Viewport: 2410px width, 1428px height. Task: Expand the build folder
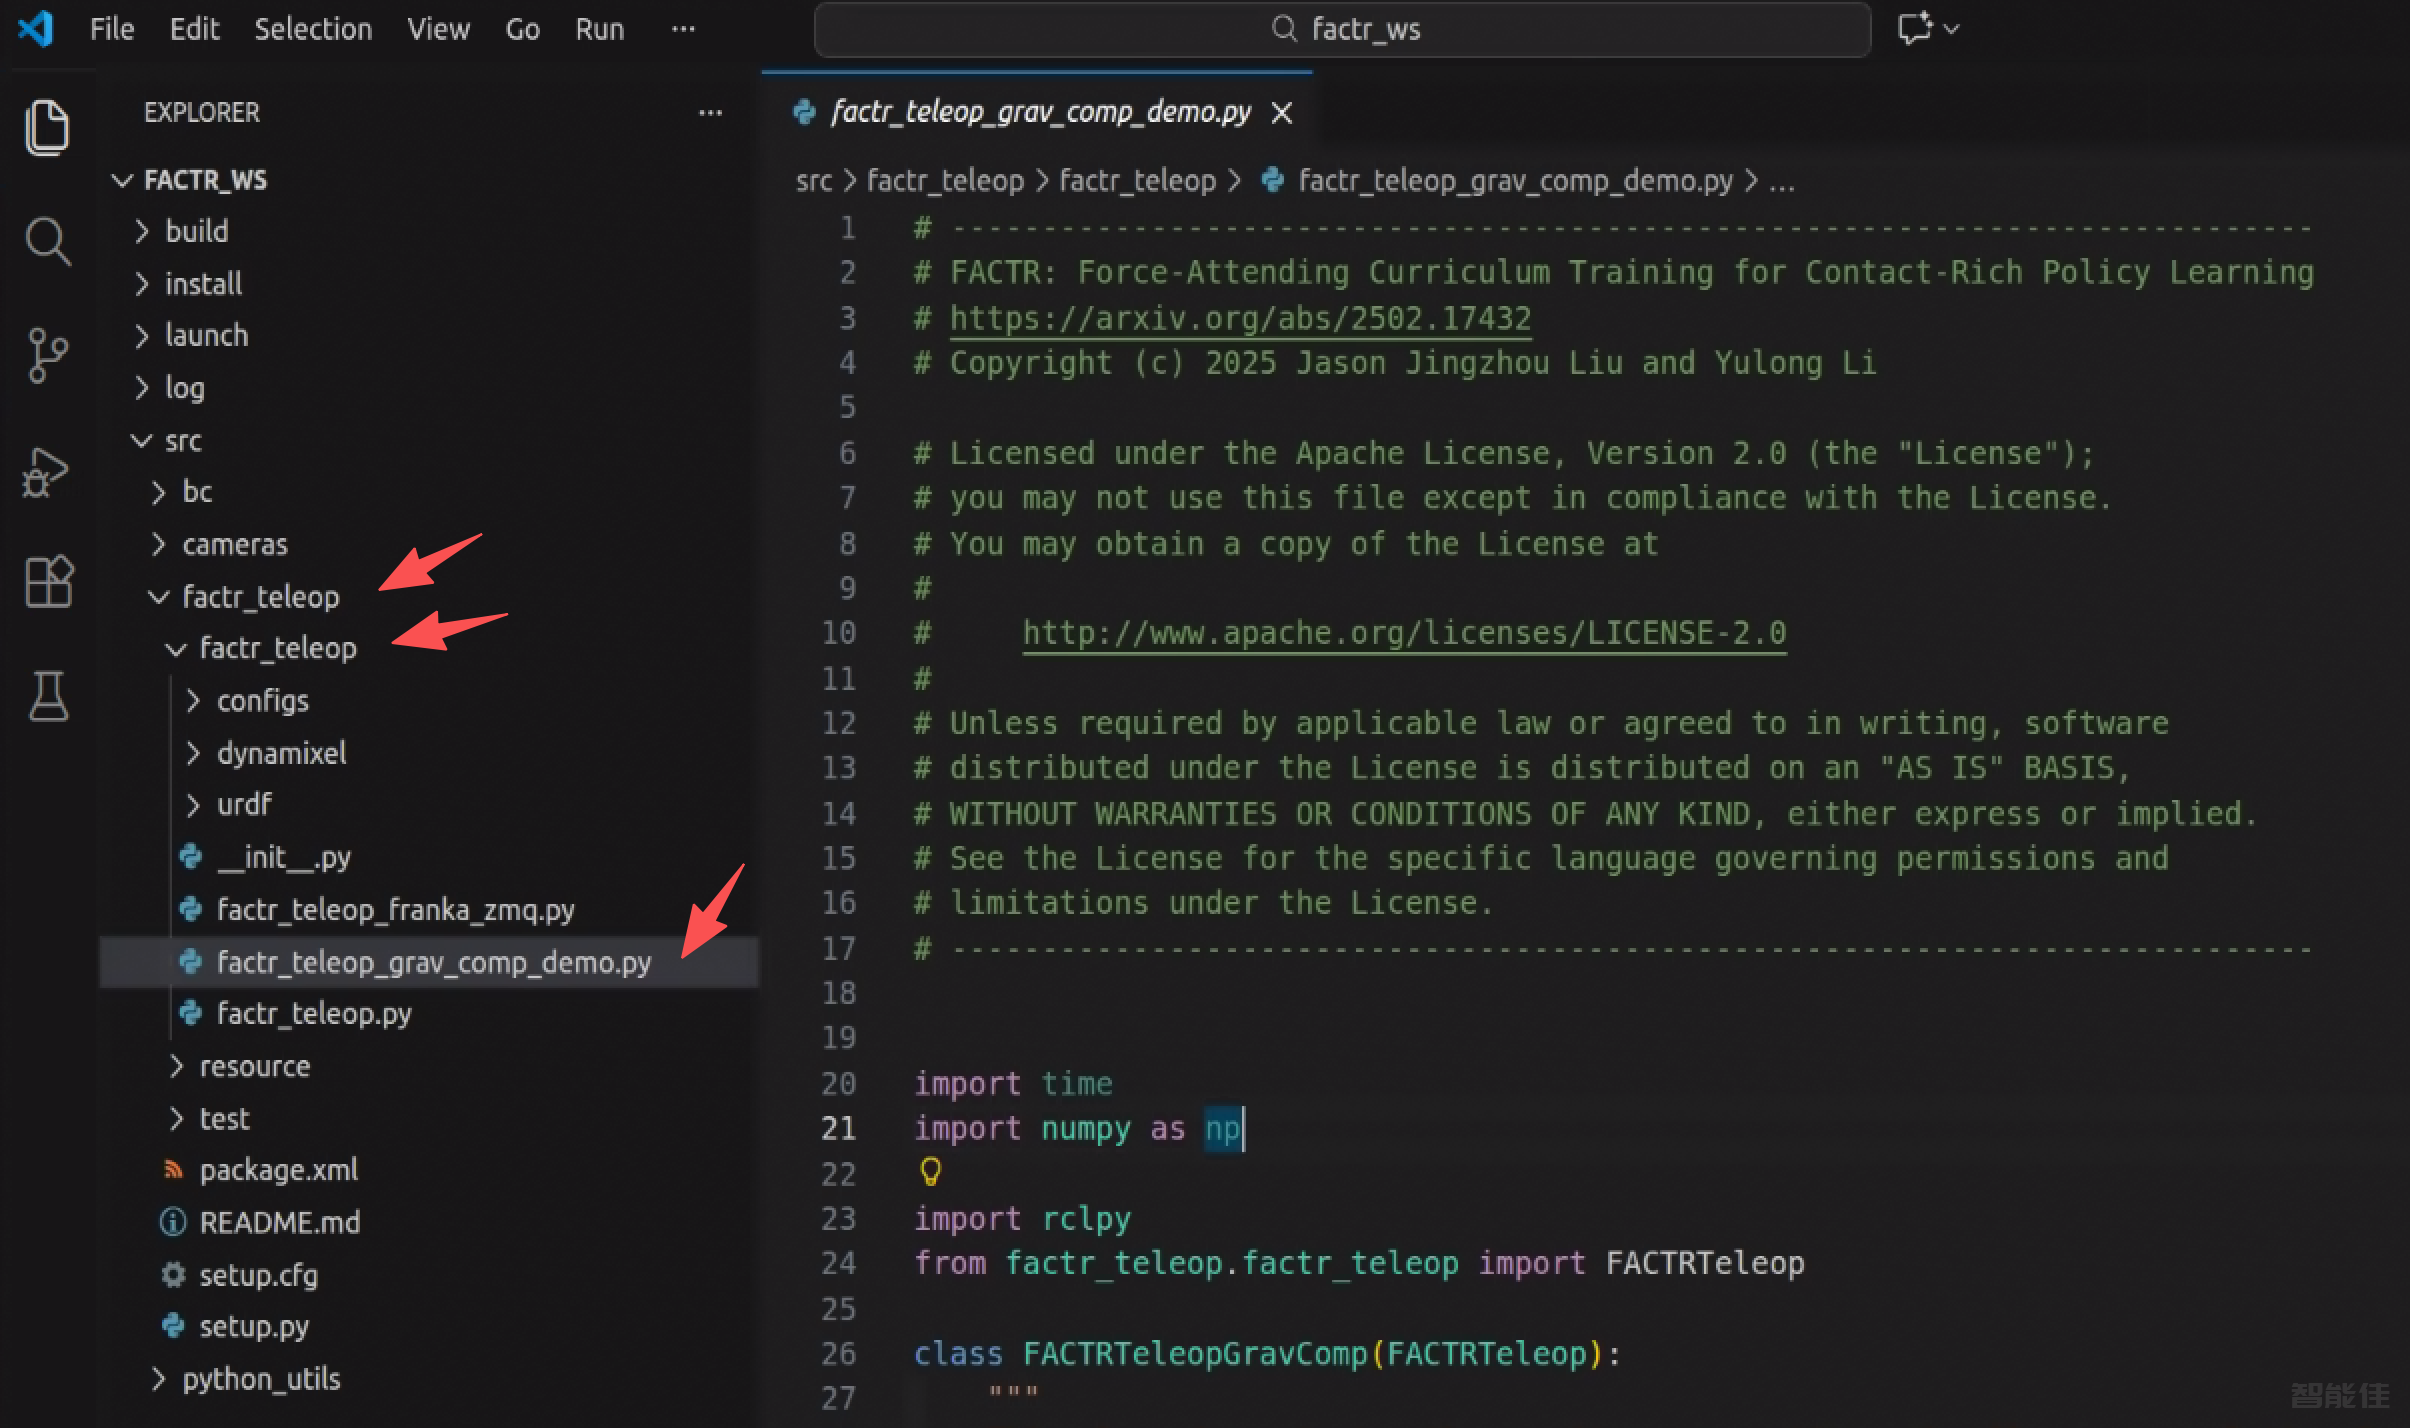tap(197, 231)
